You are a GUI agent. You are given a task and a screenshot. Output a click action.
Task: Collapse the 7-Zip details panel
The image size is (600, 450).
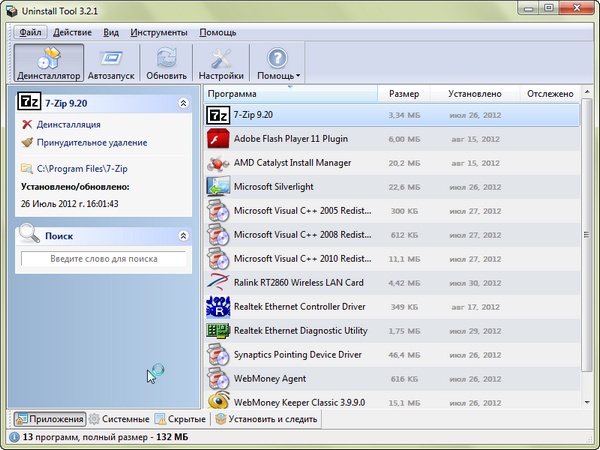click(182, 103)
